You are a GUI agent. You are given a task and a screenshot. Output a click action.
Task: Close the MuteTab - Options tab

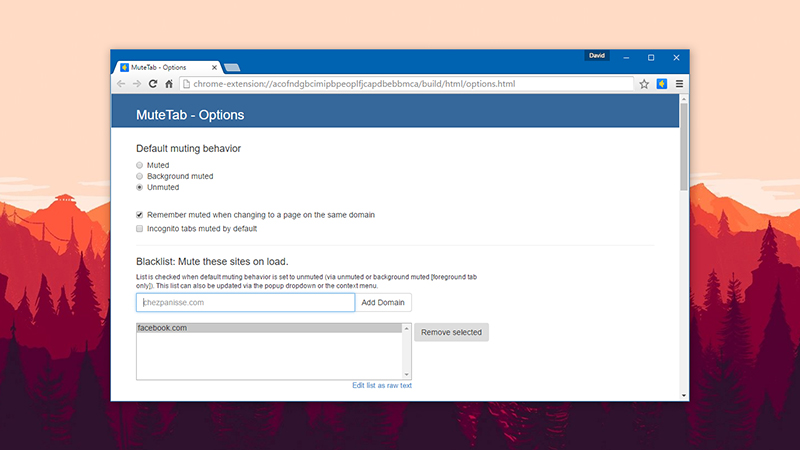(214, 67)
